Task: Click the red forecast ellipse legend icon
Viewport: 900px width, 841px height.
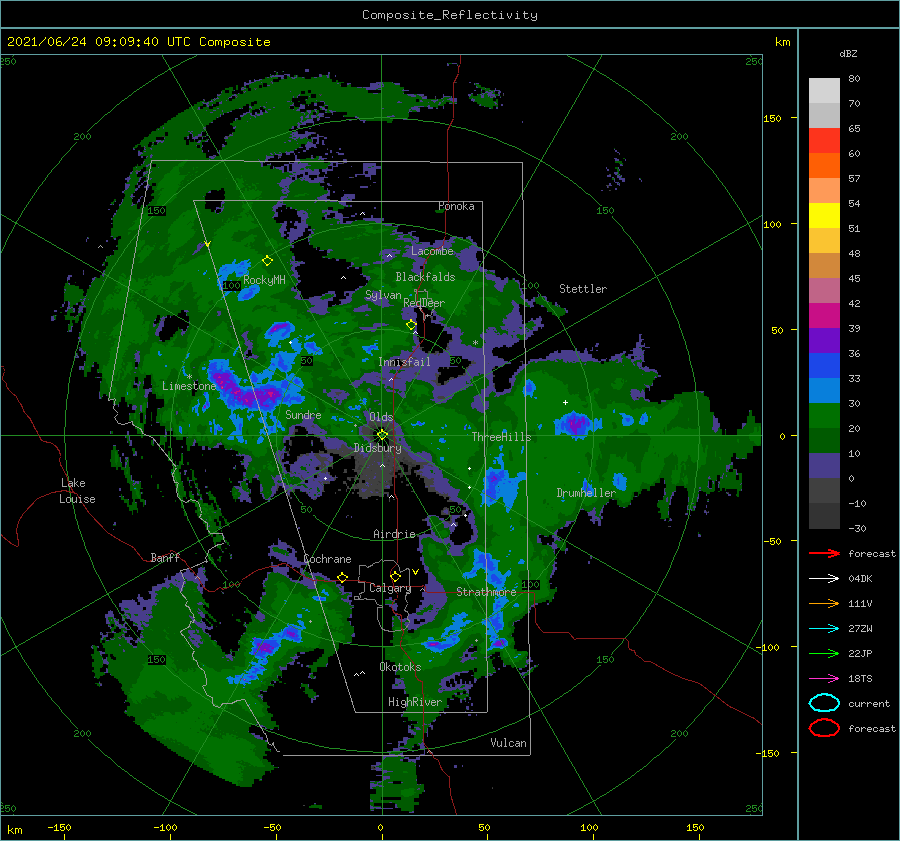Action: coord(824,728)
